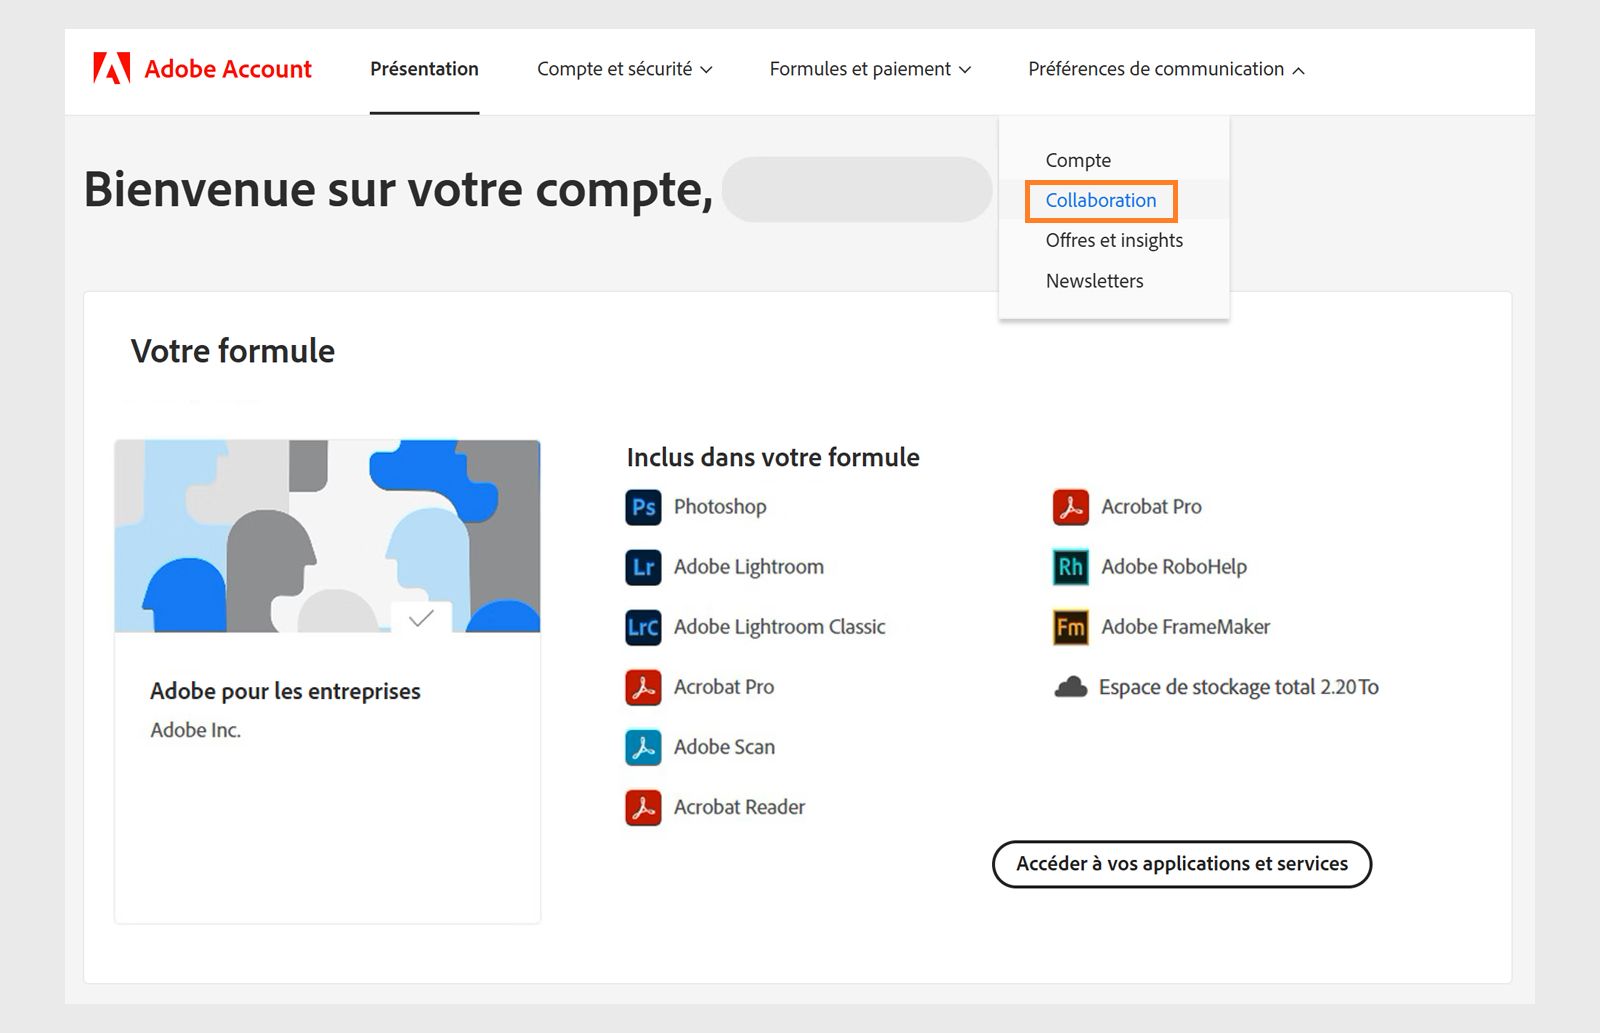Expand the Compte et sécurité menu
Viewport: 1600px width, 1033px height.
624,69
